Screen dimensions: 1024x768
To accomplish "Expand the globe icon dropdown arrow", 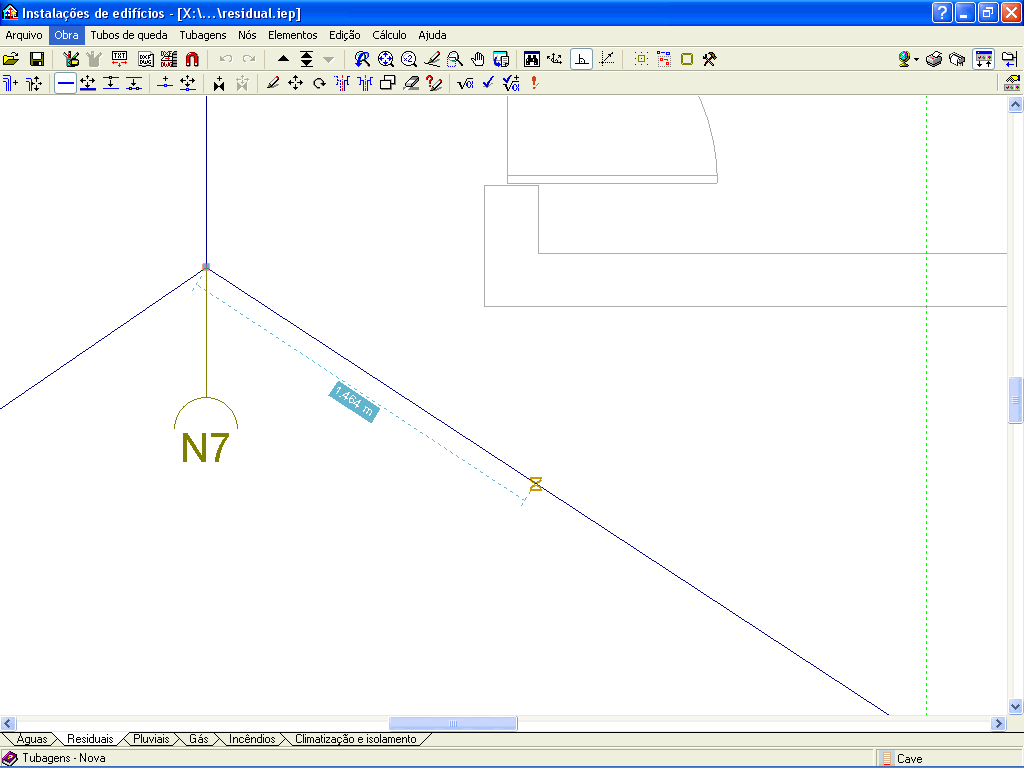I will click(916, 60).
